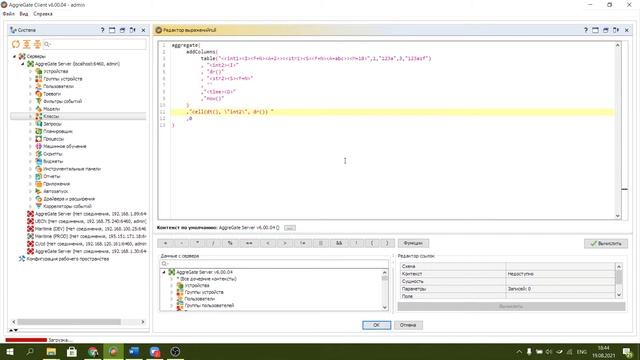This screenshot has width=640, height=360.
Task: Open the Windows Start menu
Action: [x=9, y=351]
